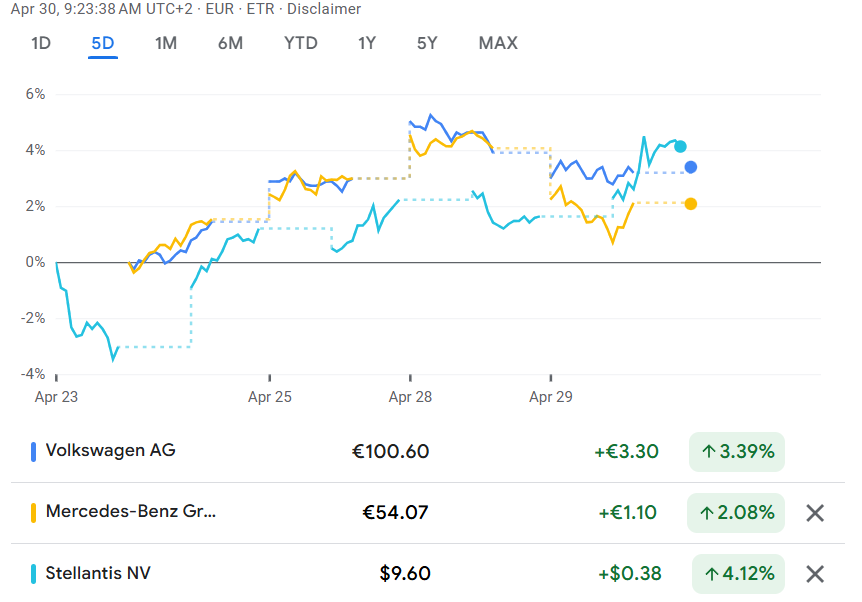Open the Disclaimer link
This screenshot has height=602, width=862.
(324, 9)
